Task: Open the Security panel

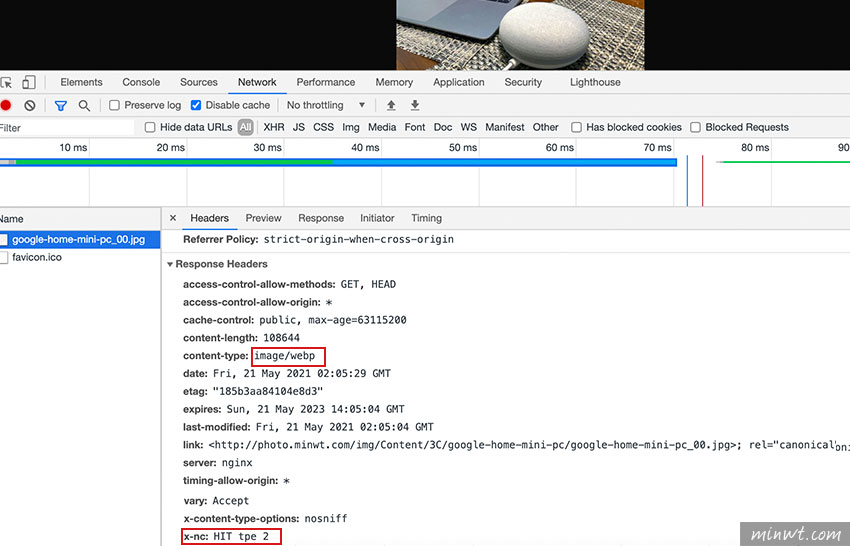Action: [523, 82]
